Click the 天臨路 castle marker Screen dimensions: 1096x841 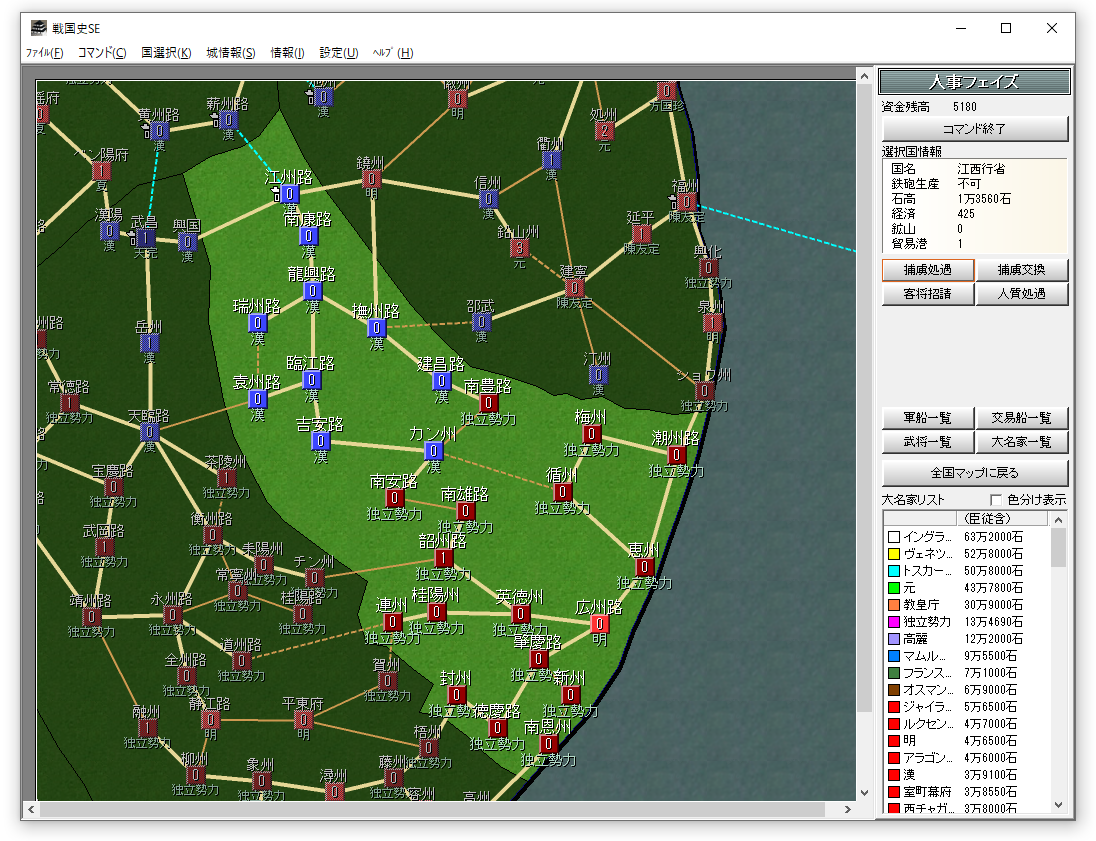(x=149, y=432)
